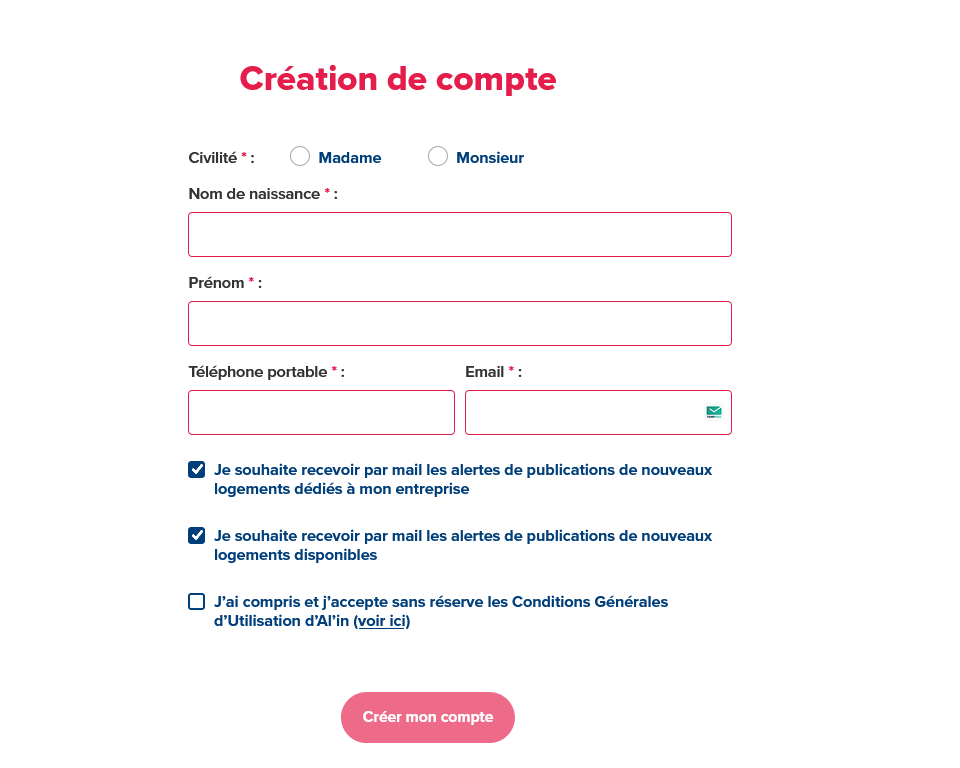This screenshot has height=768, width=960.
Task: Click the bold Monsieur label next to its radio
Action: 489,157
